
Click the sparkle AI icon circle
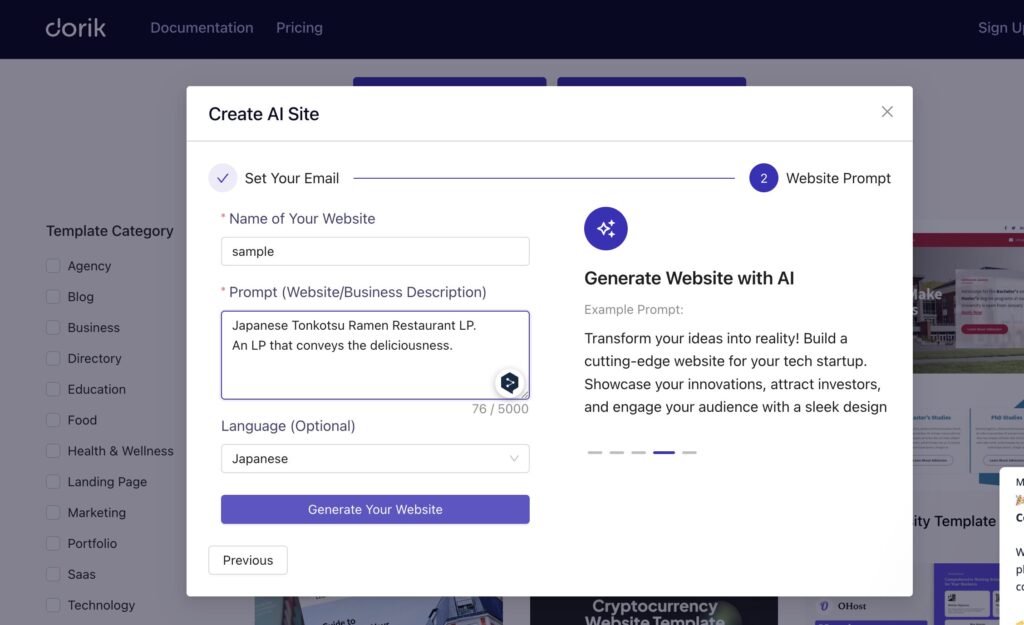[606, 229]
